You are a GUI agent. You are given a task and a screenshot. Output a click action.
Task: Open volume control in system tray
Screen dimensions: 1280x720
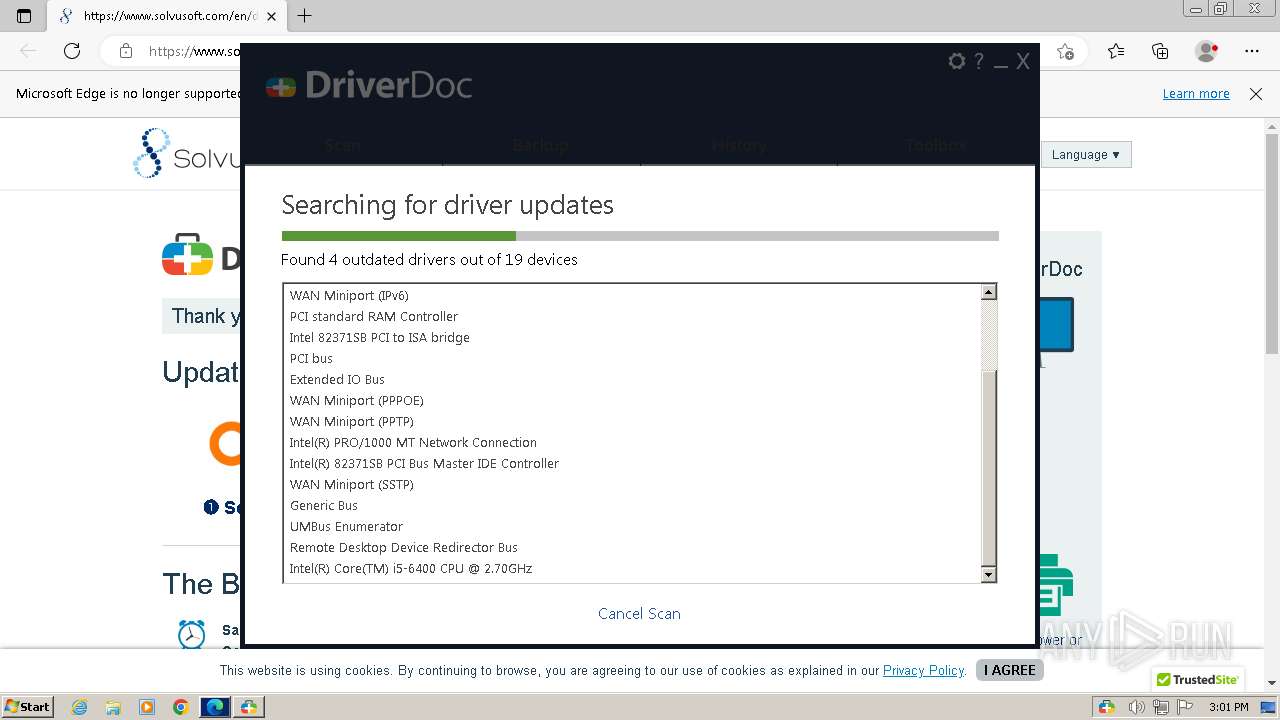click(1137, 707)
